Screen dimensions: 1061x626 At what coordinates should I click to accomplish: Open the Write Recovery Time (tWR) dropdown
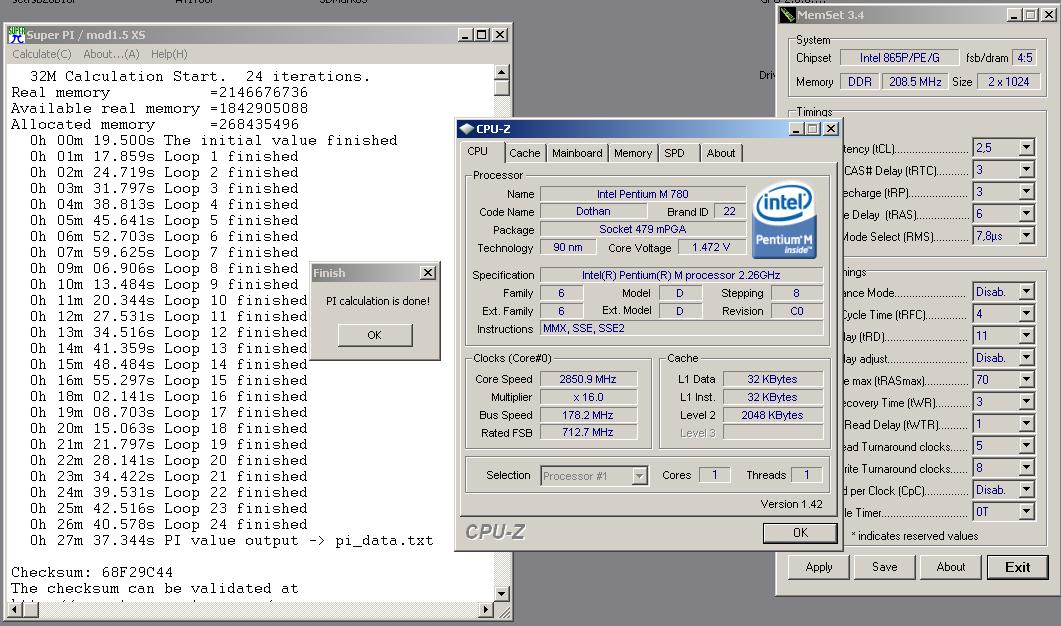tap(1026, 402)
